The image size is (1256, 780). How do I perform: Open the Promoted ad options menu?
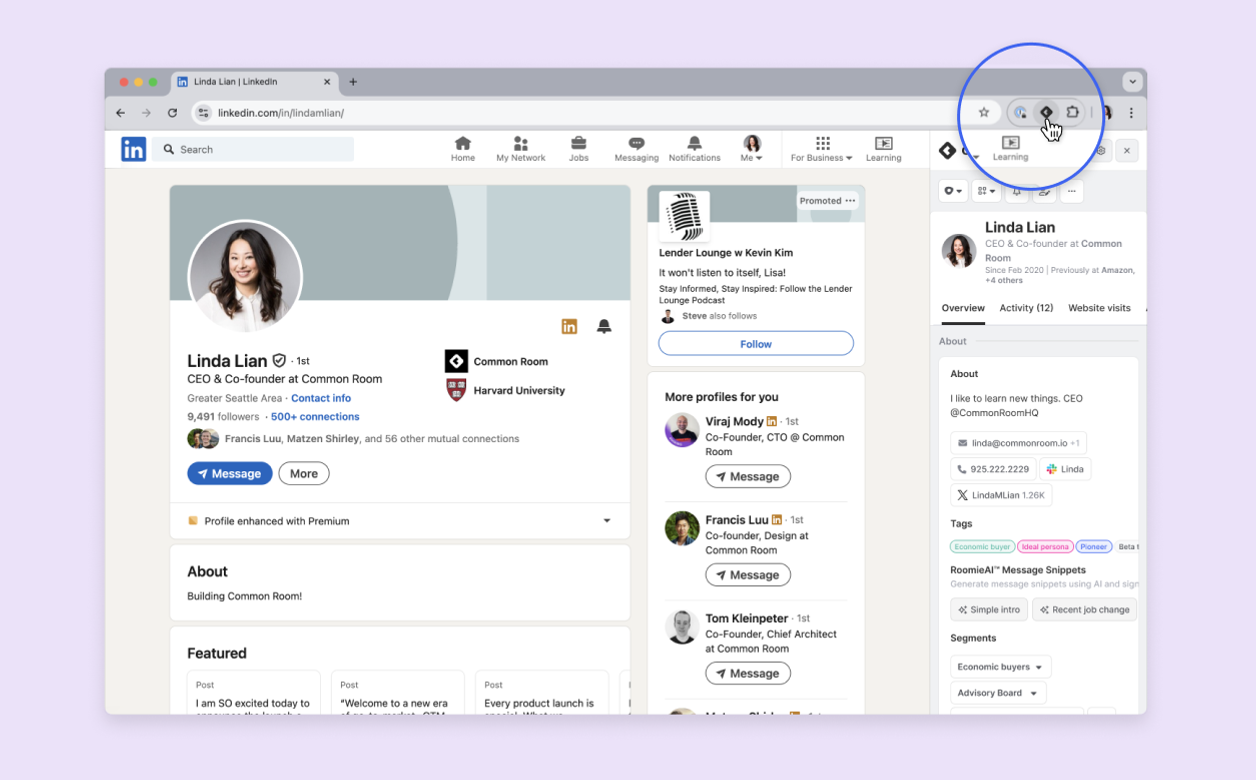point(850,201)
